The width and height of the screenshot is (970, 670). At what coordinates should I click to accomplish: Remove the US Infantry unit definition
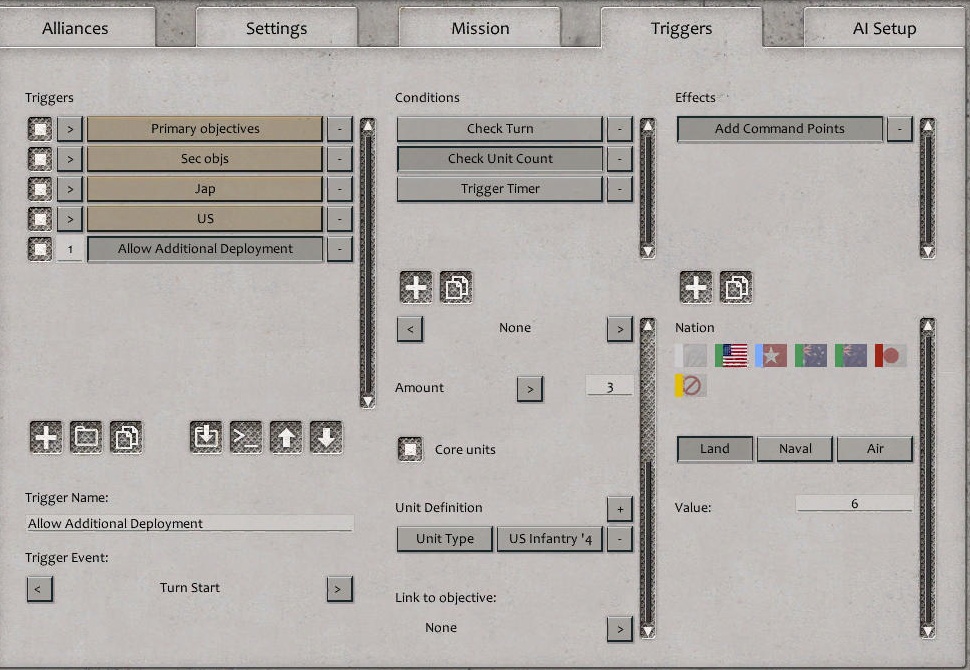click(620, 539)
